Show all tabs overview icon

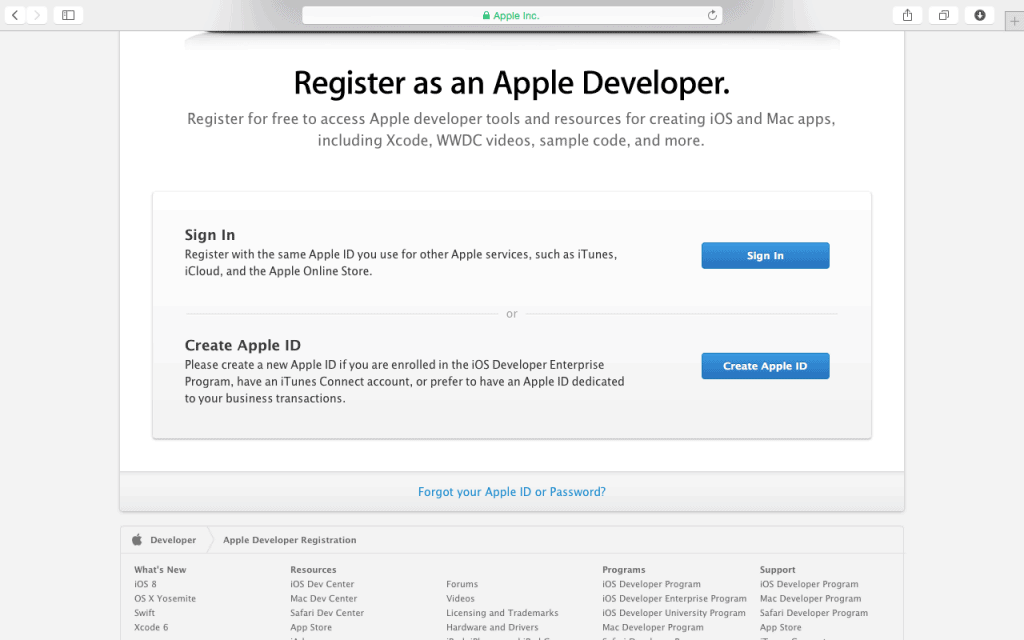click(944, 15)
